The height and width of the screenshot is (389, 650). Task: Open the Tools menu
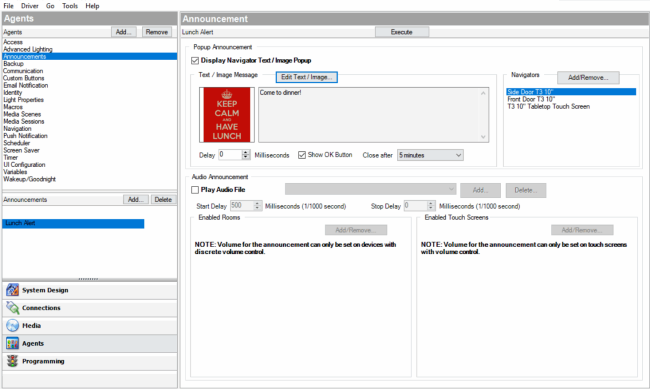click(x=70, y=6)
